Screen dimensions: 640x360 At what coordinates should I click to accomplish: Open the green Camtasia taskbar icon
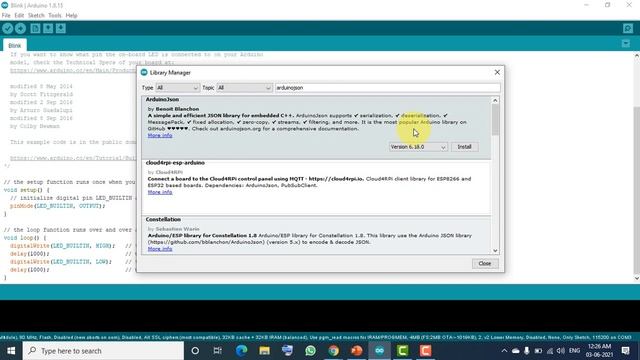coord(402,351)
